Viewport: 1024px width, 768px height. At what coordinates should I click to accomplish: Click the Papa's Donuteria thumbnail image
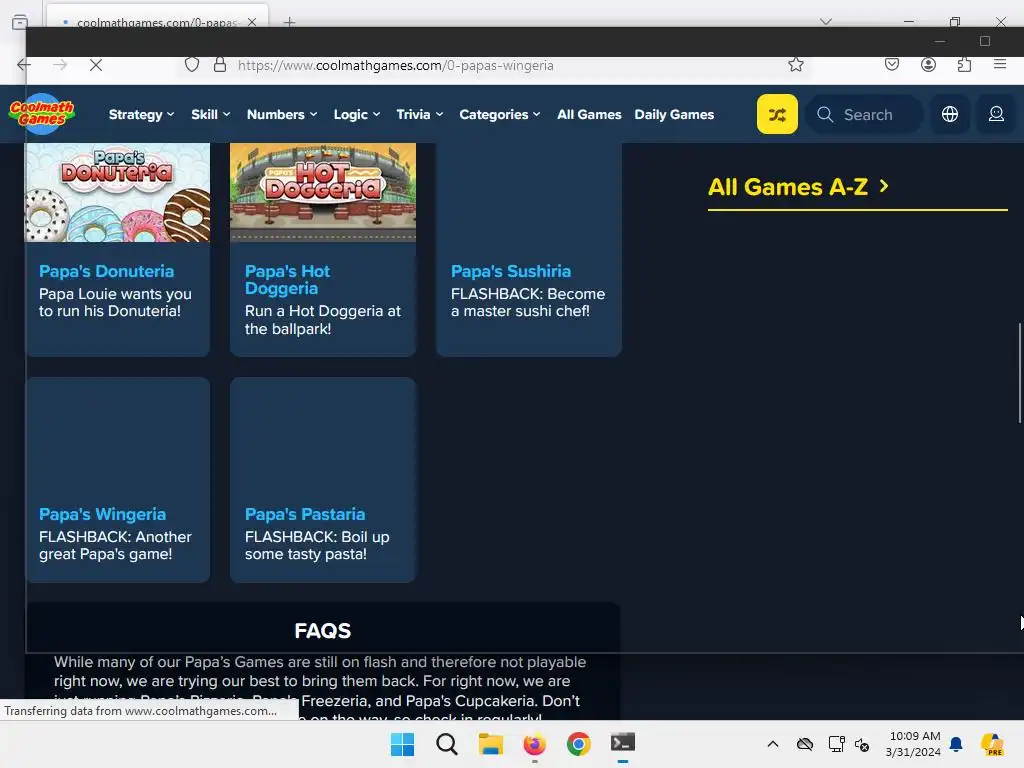(118, 193)
